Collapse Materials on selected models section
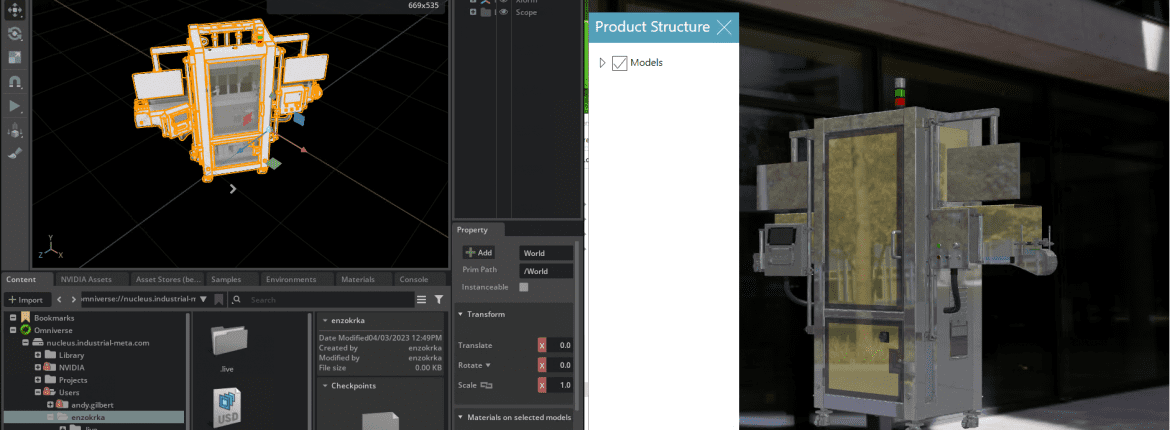Viewport: 1170px width, 430px height. click(x=460, y=417)
